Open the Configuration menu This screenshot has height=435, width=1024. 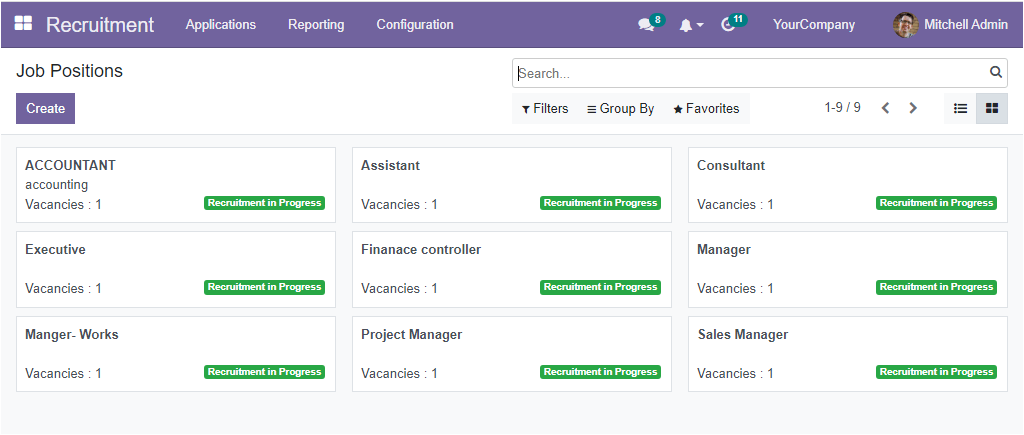click(414, 24)
